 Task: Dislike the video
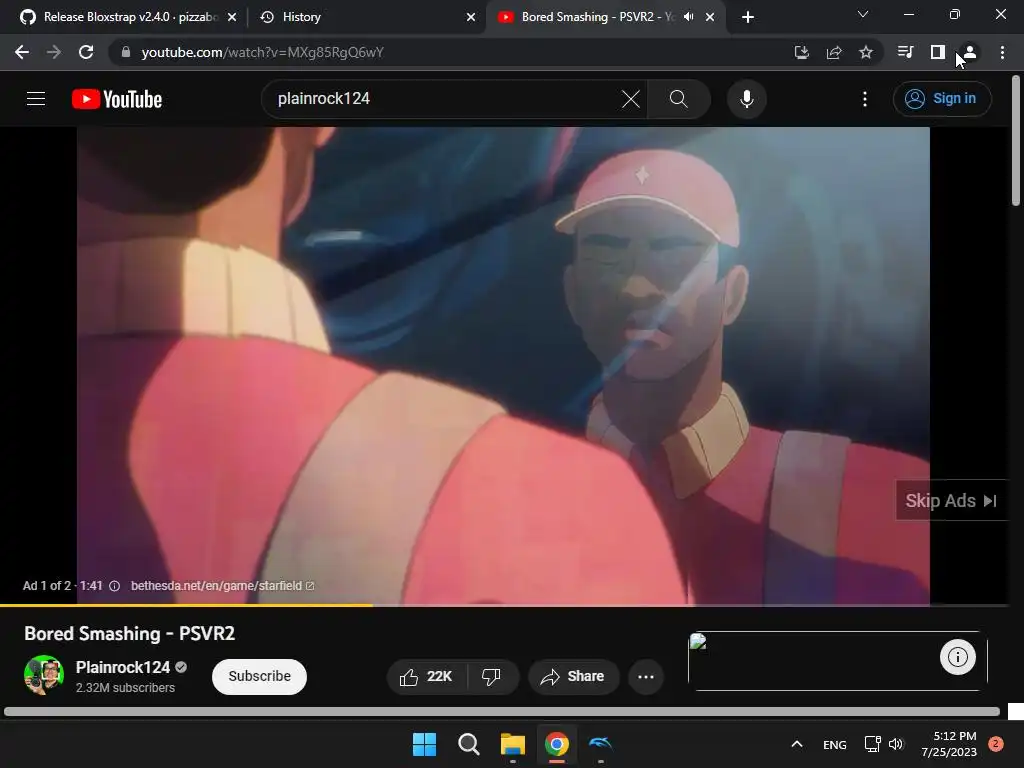(x=491, y=677)
